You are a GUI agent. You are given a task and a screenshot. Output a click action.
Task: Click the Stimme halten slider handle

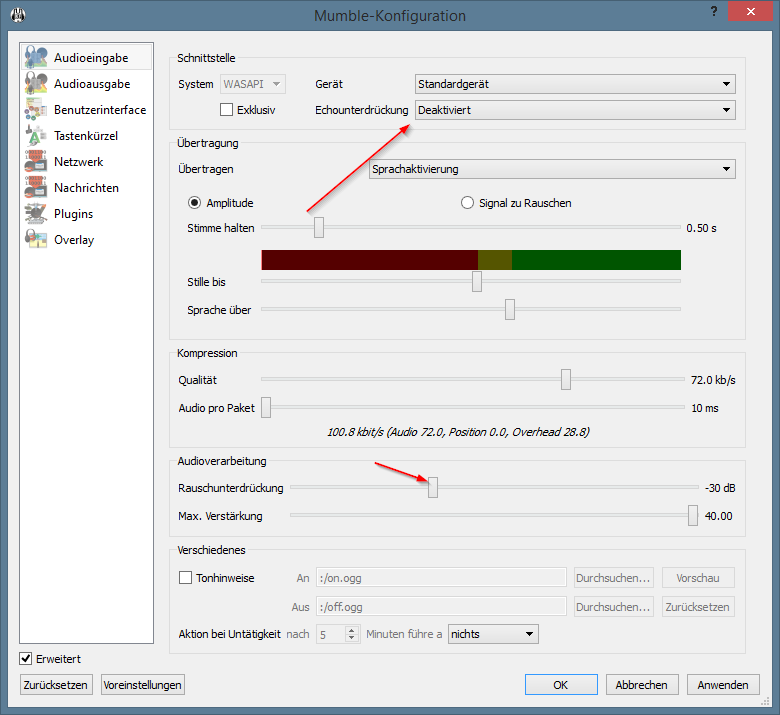pos(319,227)
